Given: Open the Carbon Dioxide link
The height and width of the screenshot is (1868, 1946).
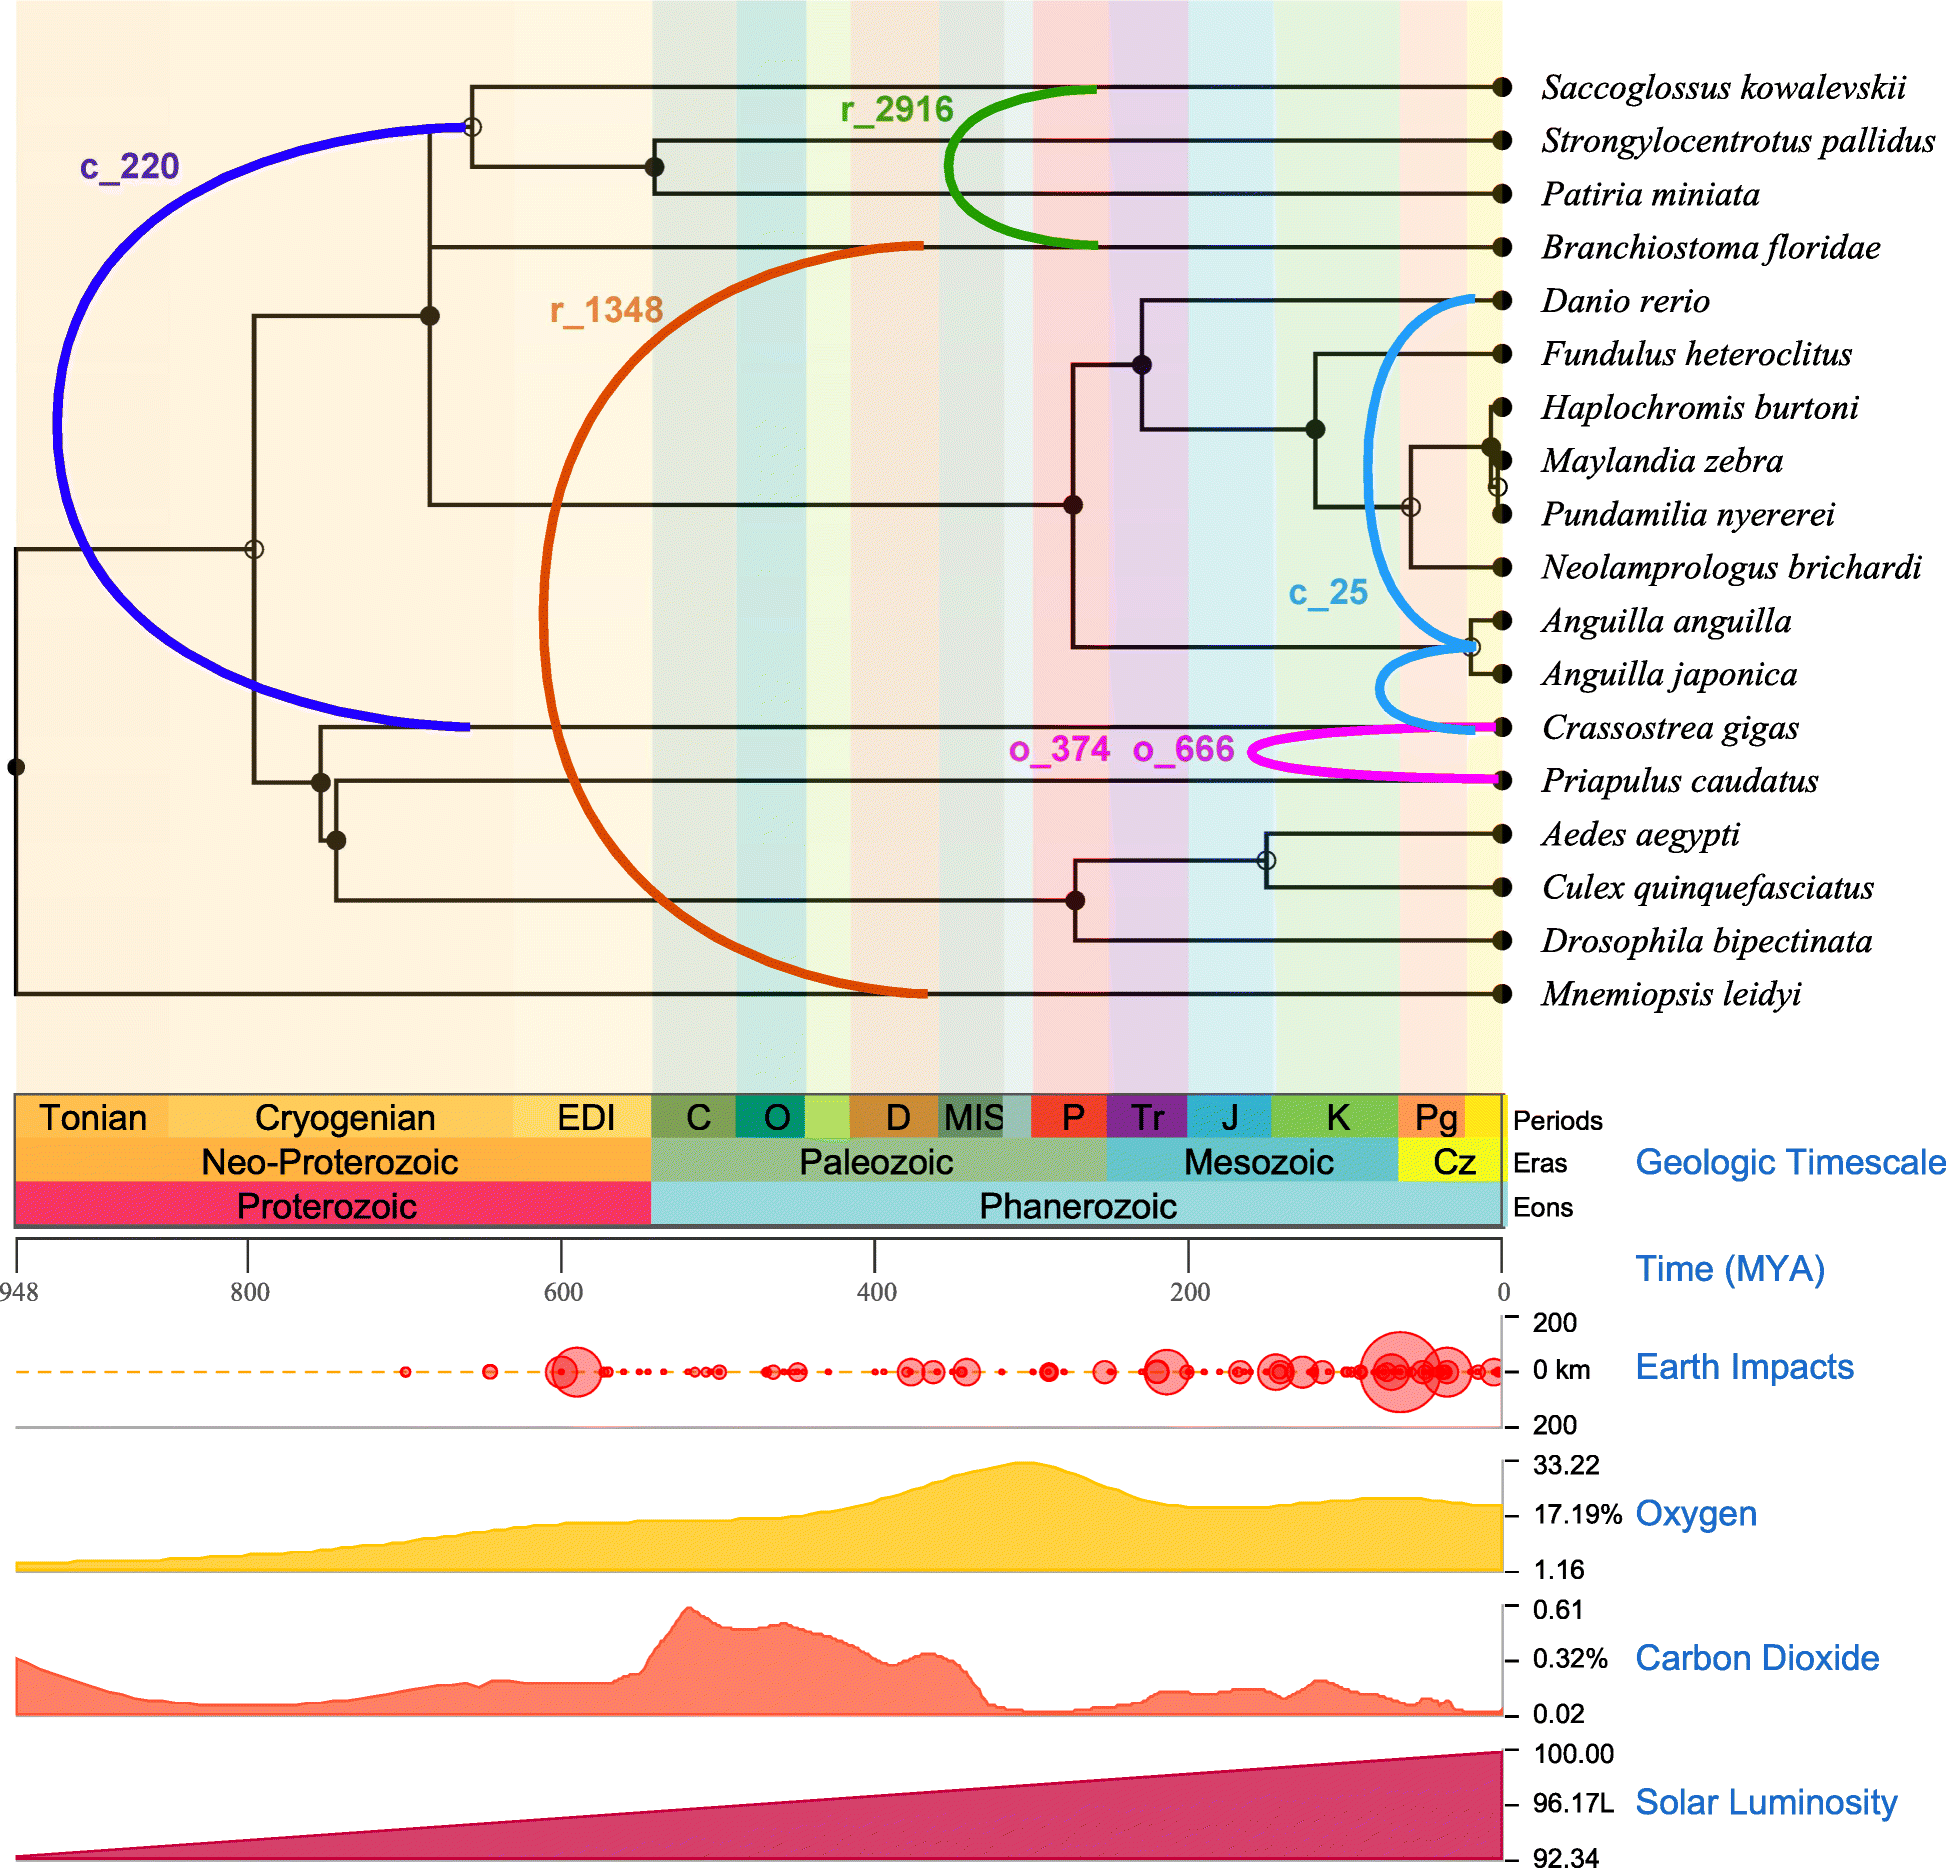Looking at the screenshot, I should [1757, 1658].
